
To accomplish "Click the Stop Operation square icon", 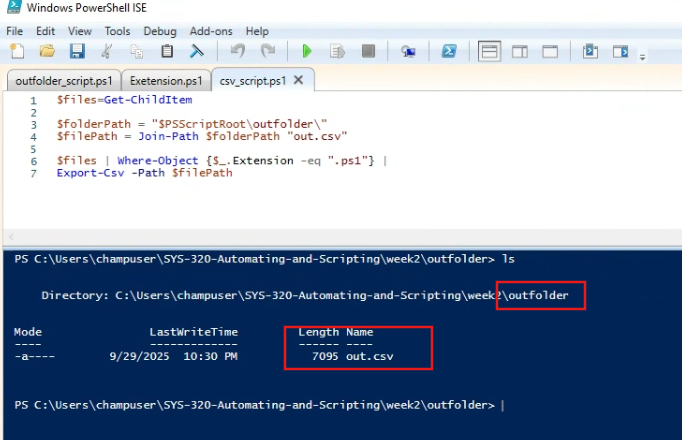I will [368, 51].
